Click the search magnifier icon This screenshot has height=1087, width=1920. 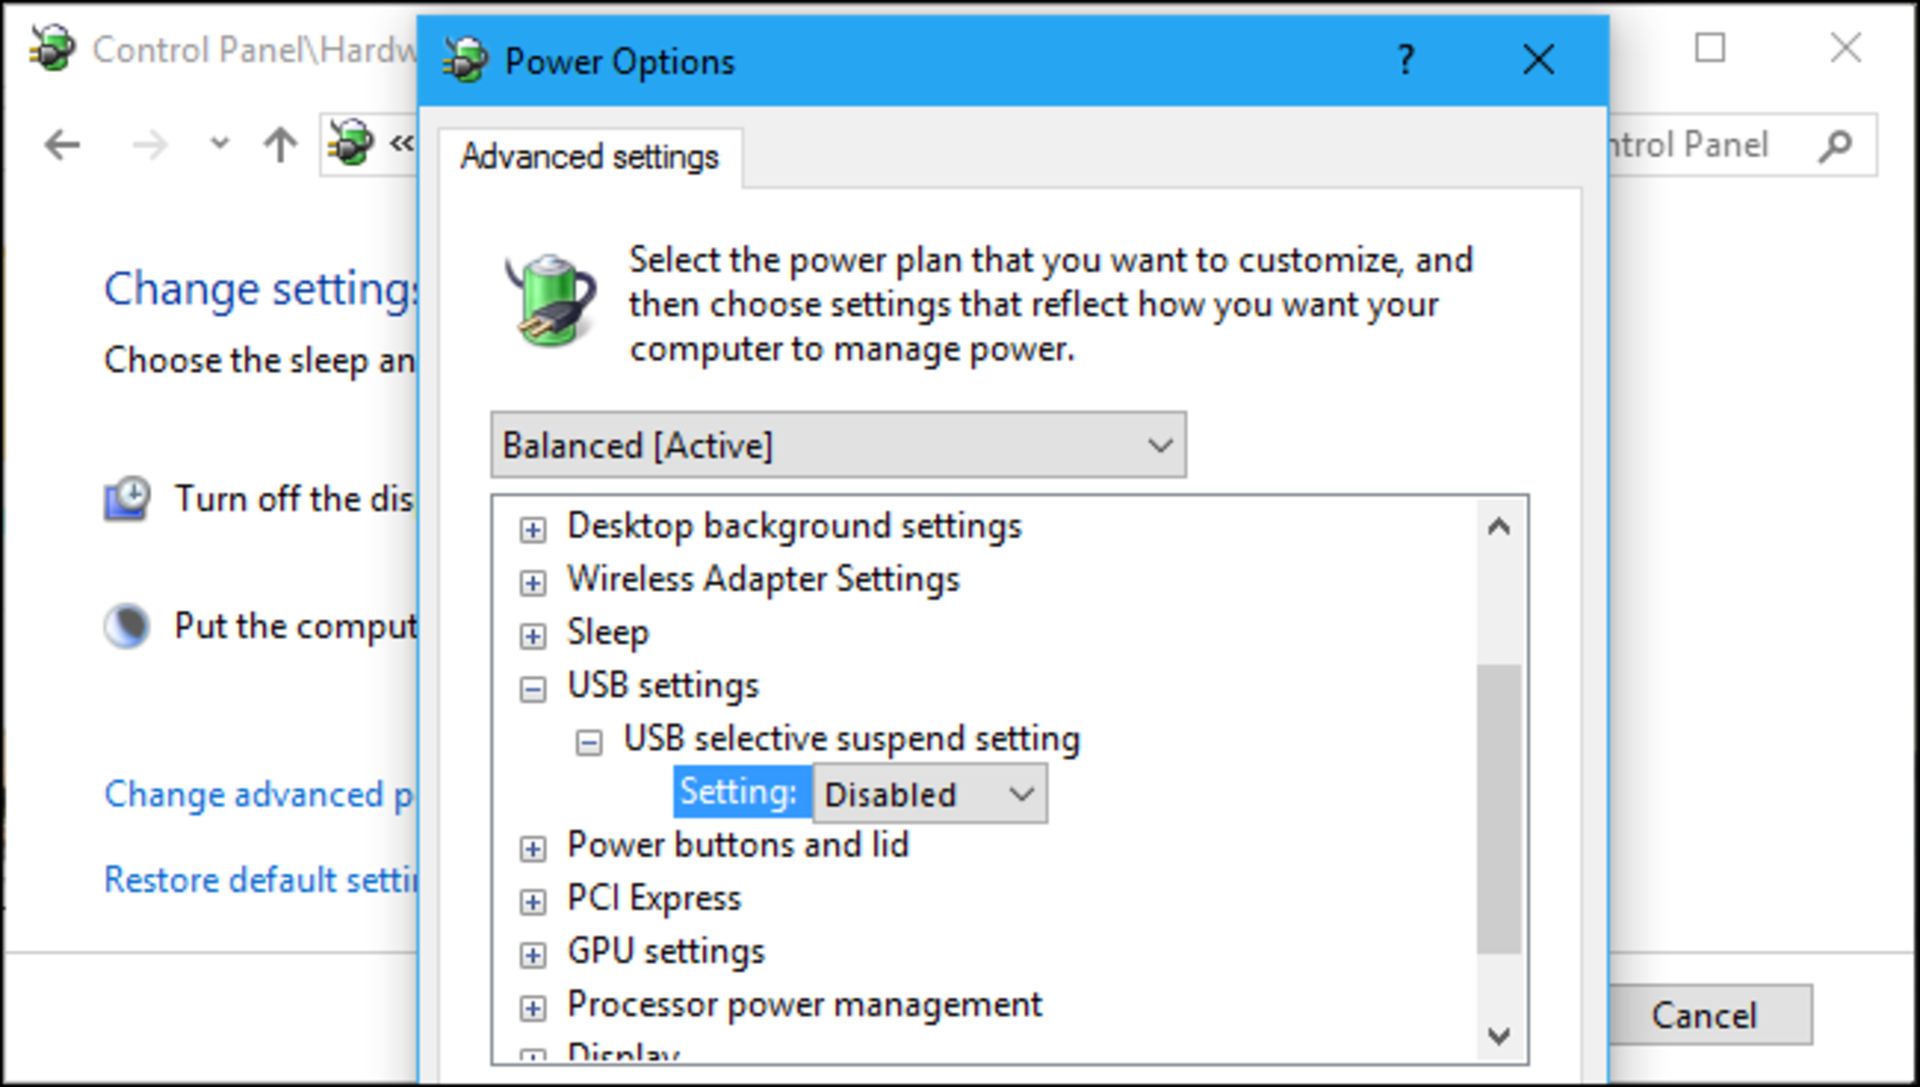[x=1835, y=146]
